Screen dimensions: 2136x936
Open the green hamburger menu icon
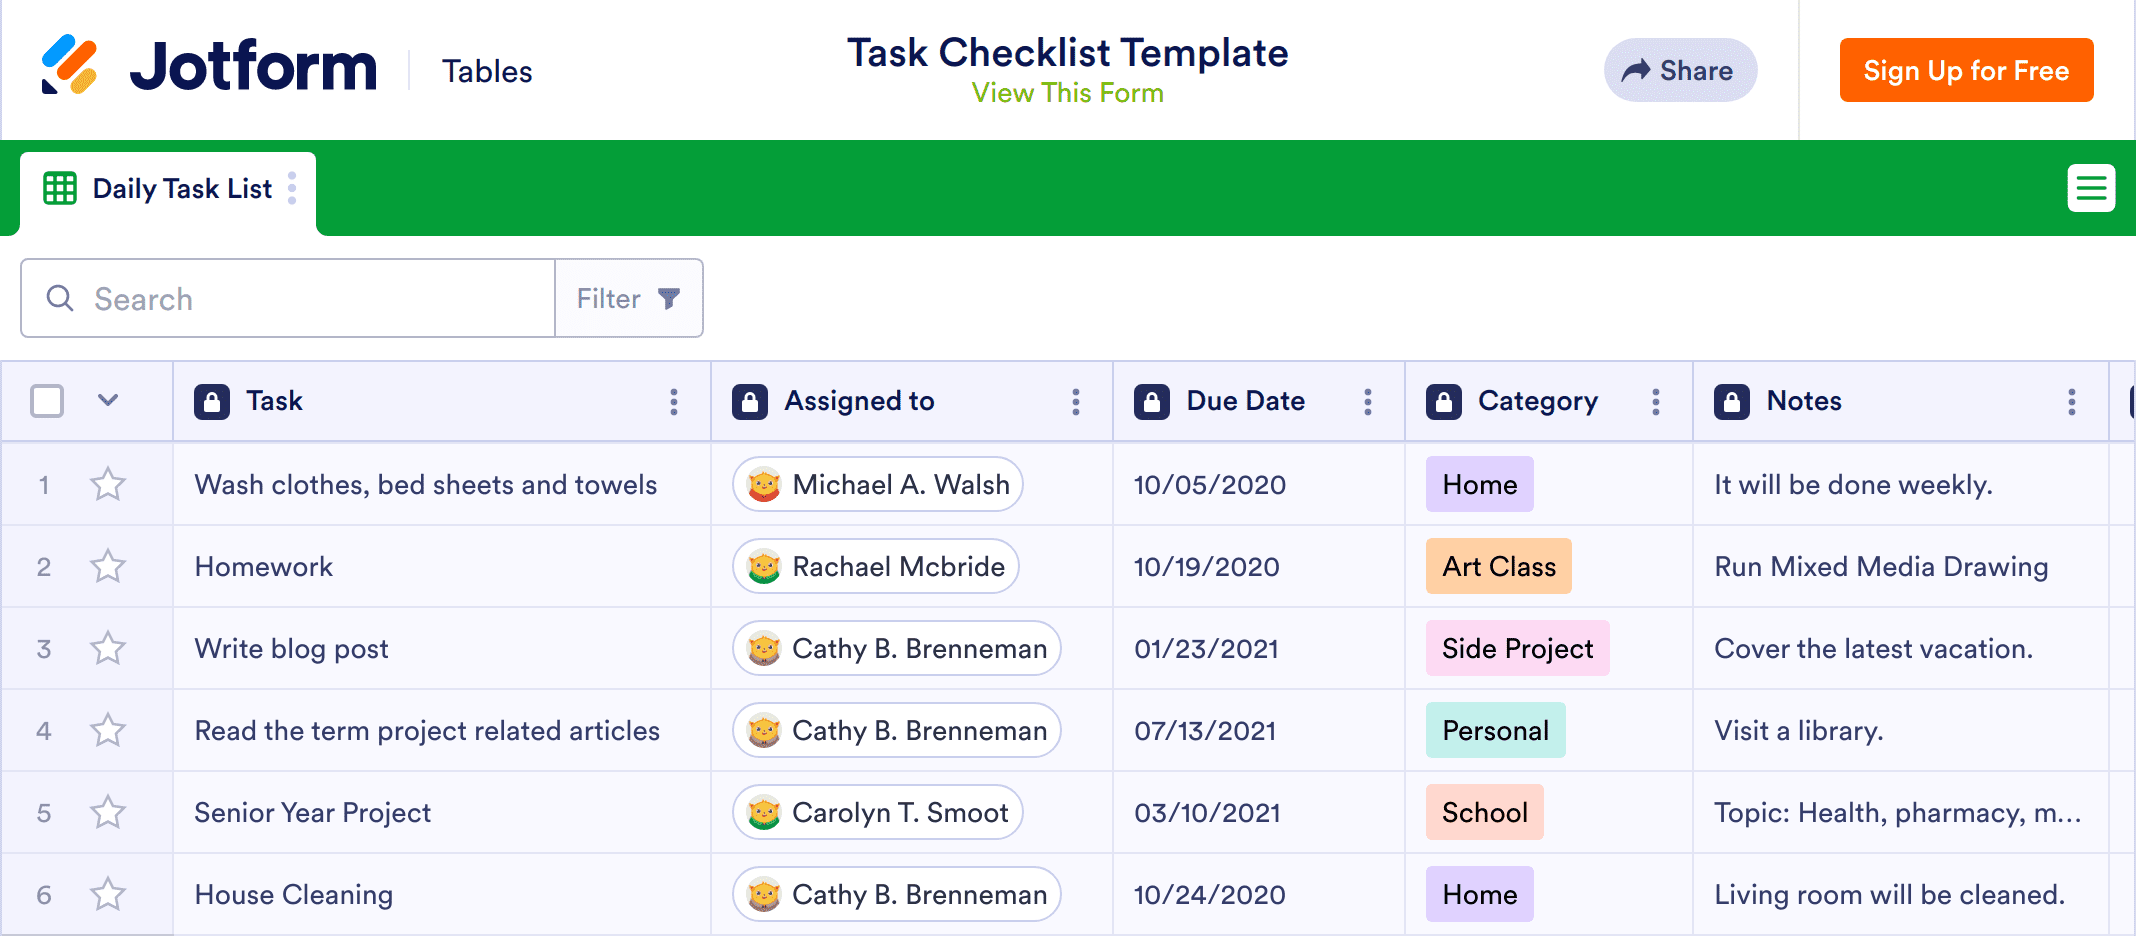2091,188
